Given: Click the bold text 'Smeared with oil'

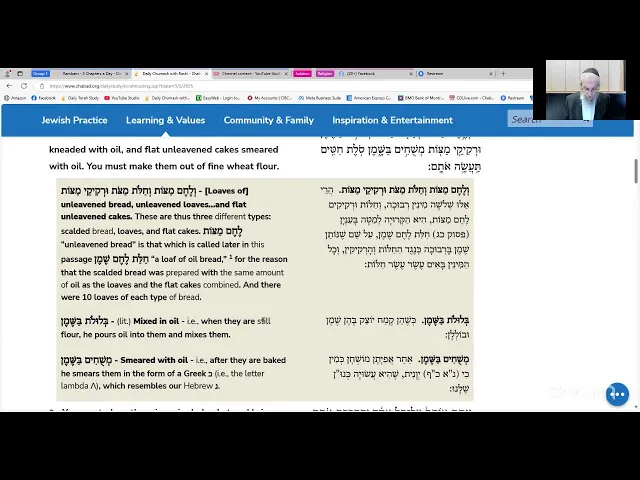Looking at the screenshot, I should 154,360.
